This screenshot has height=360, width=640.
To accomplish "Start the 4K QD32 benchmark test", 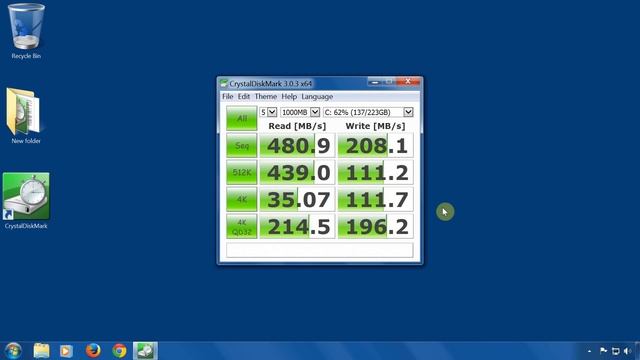I will coord(242,226).
